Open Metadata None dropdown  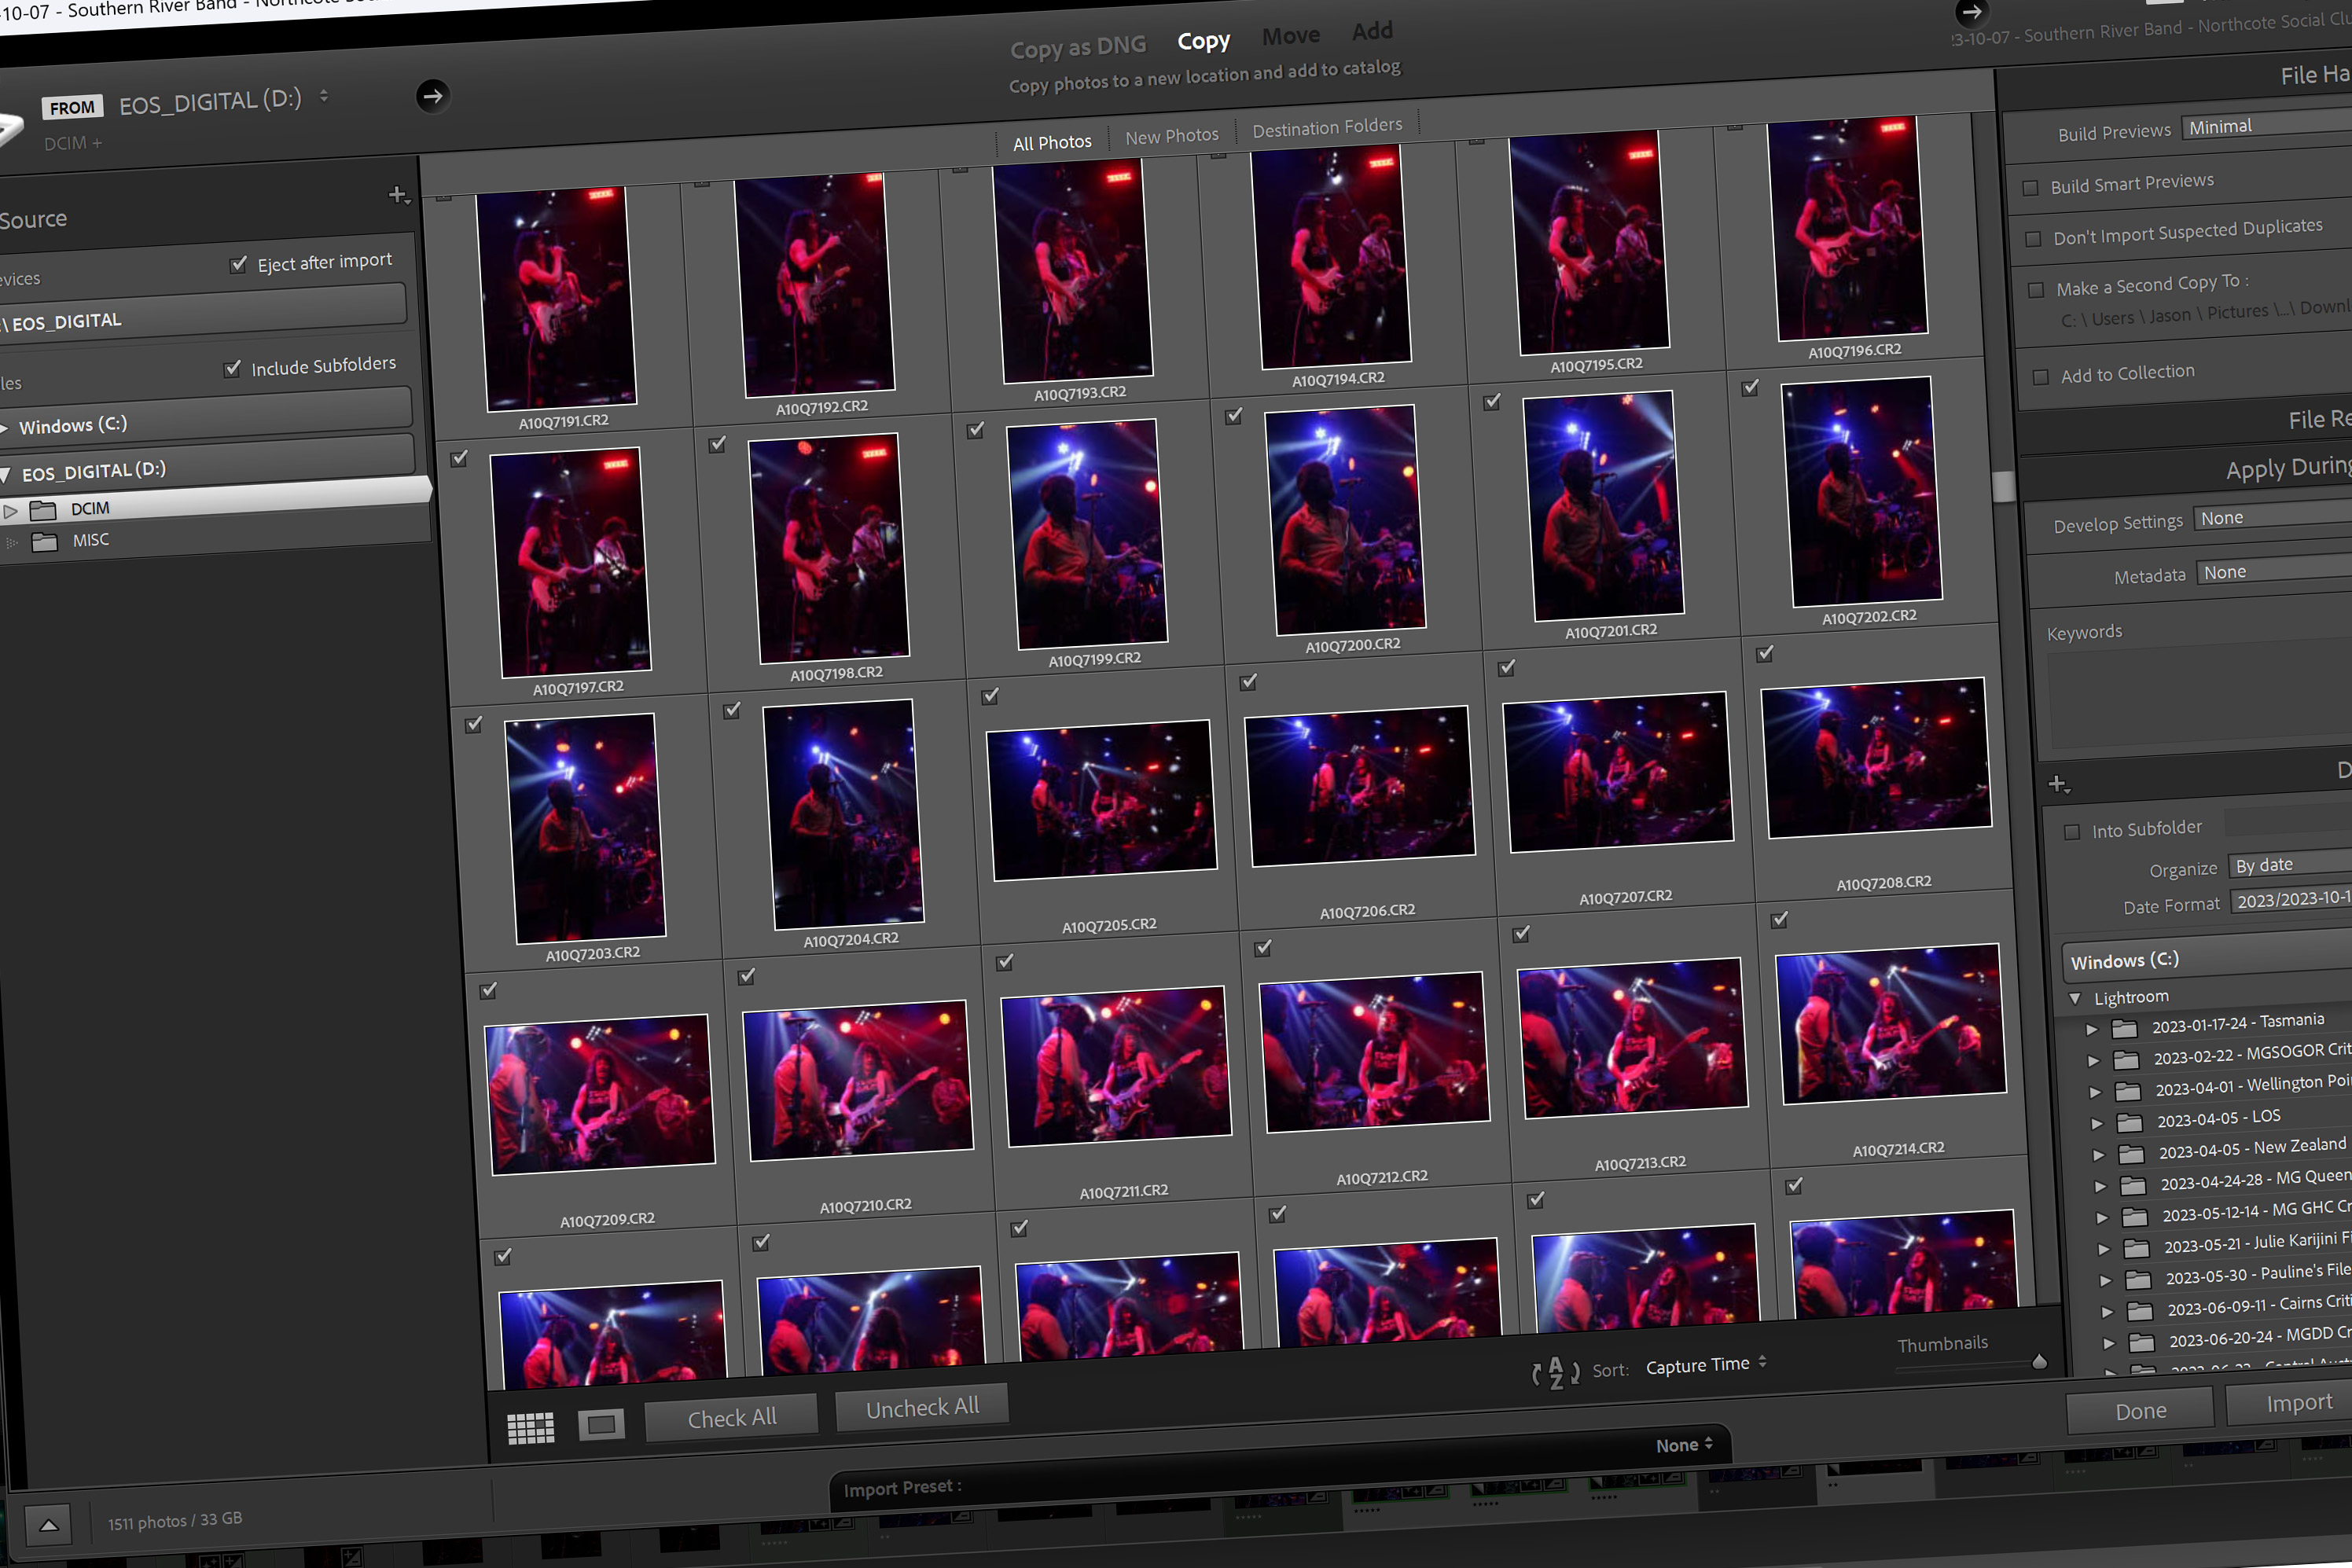(x=2274, y=569)
